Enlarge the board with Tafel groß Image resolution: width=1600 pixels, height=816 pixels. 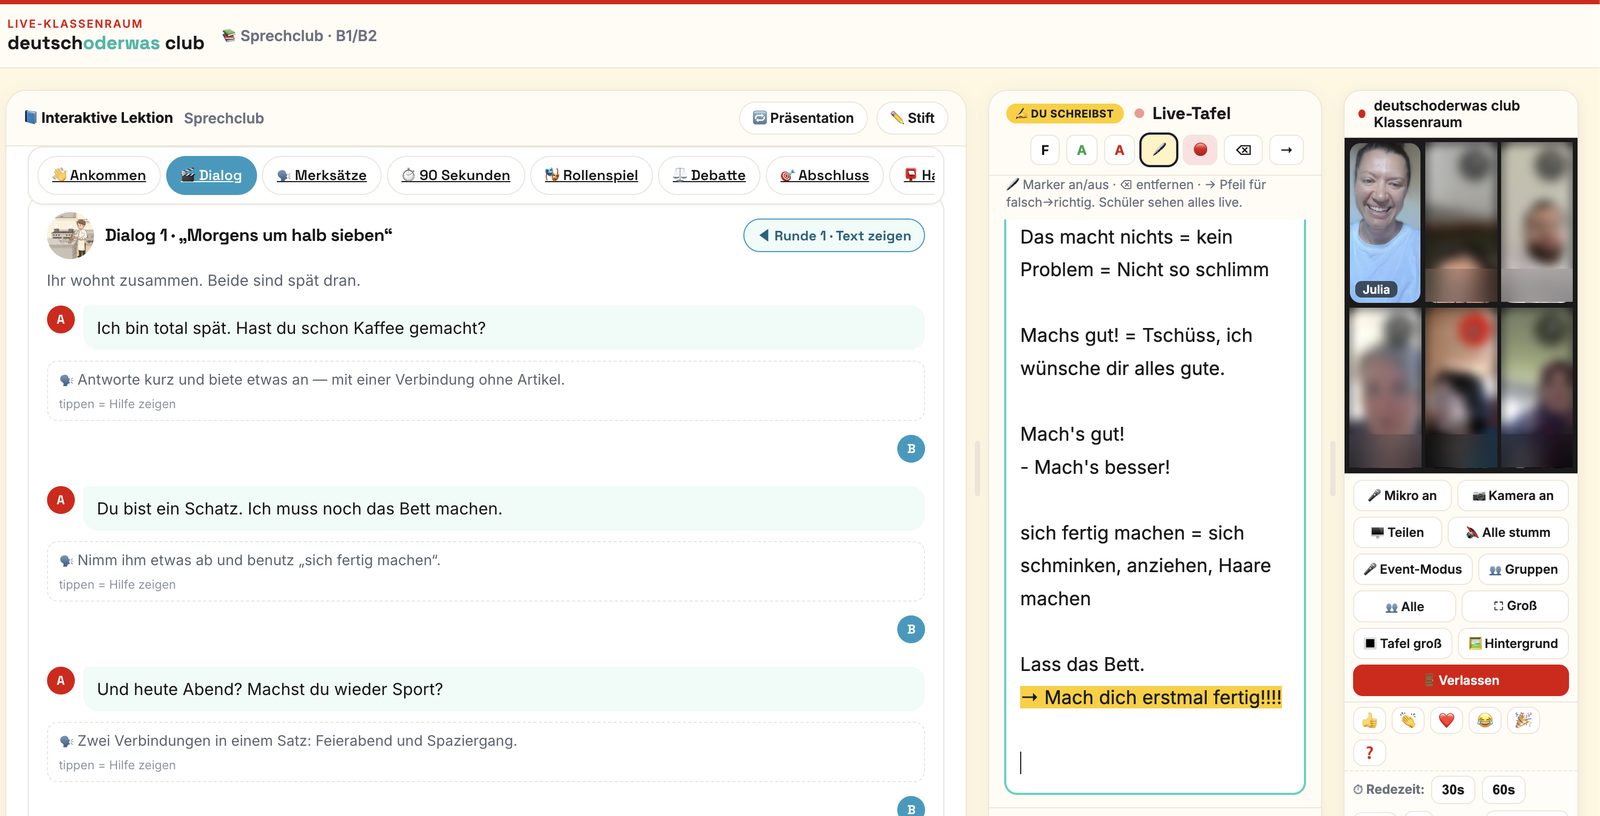(1403, 644)
